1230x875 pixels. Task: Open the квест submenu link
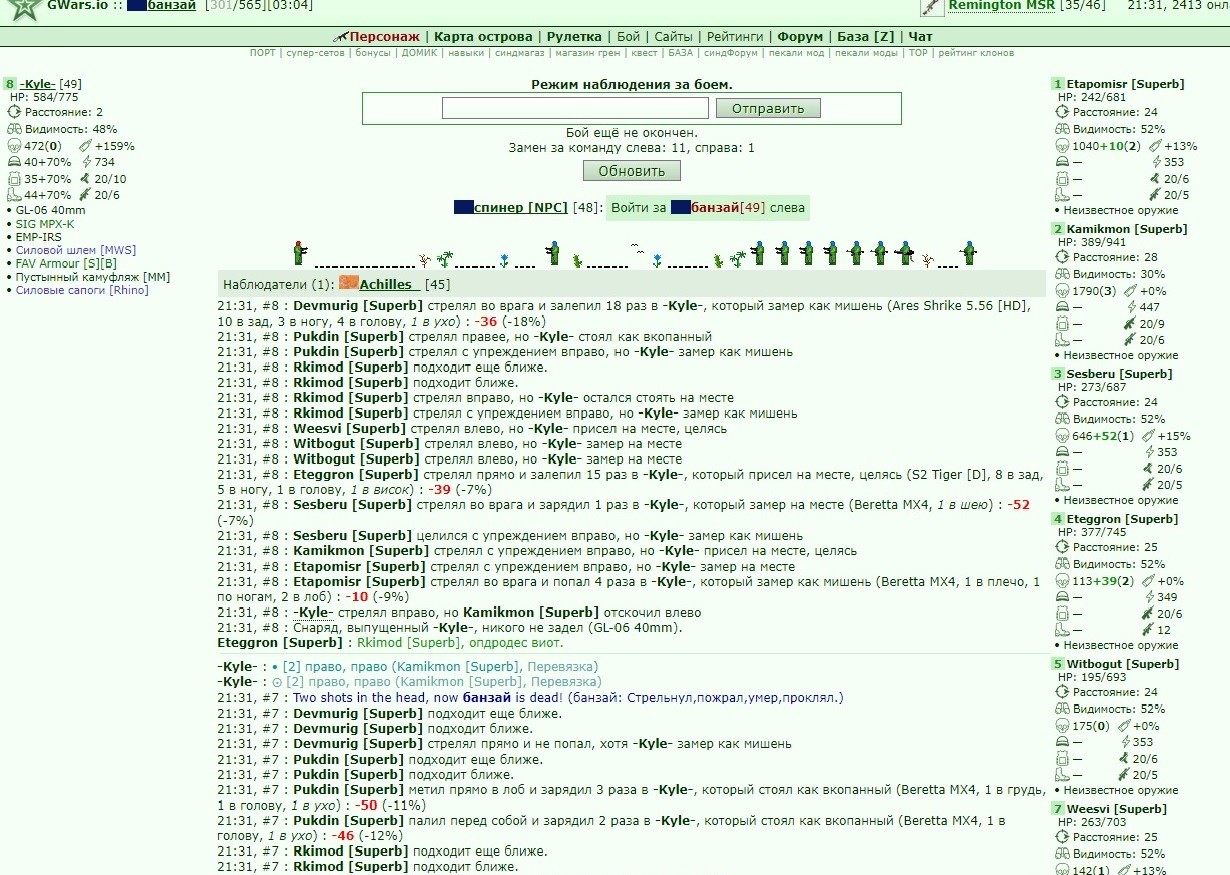pyautogui.click(x=644, y=53)
